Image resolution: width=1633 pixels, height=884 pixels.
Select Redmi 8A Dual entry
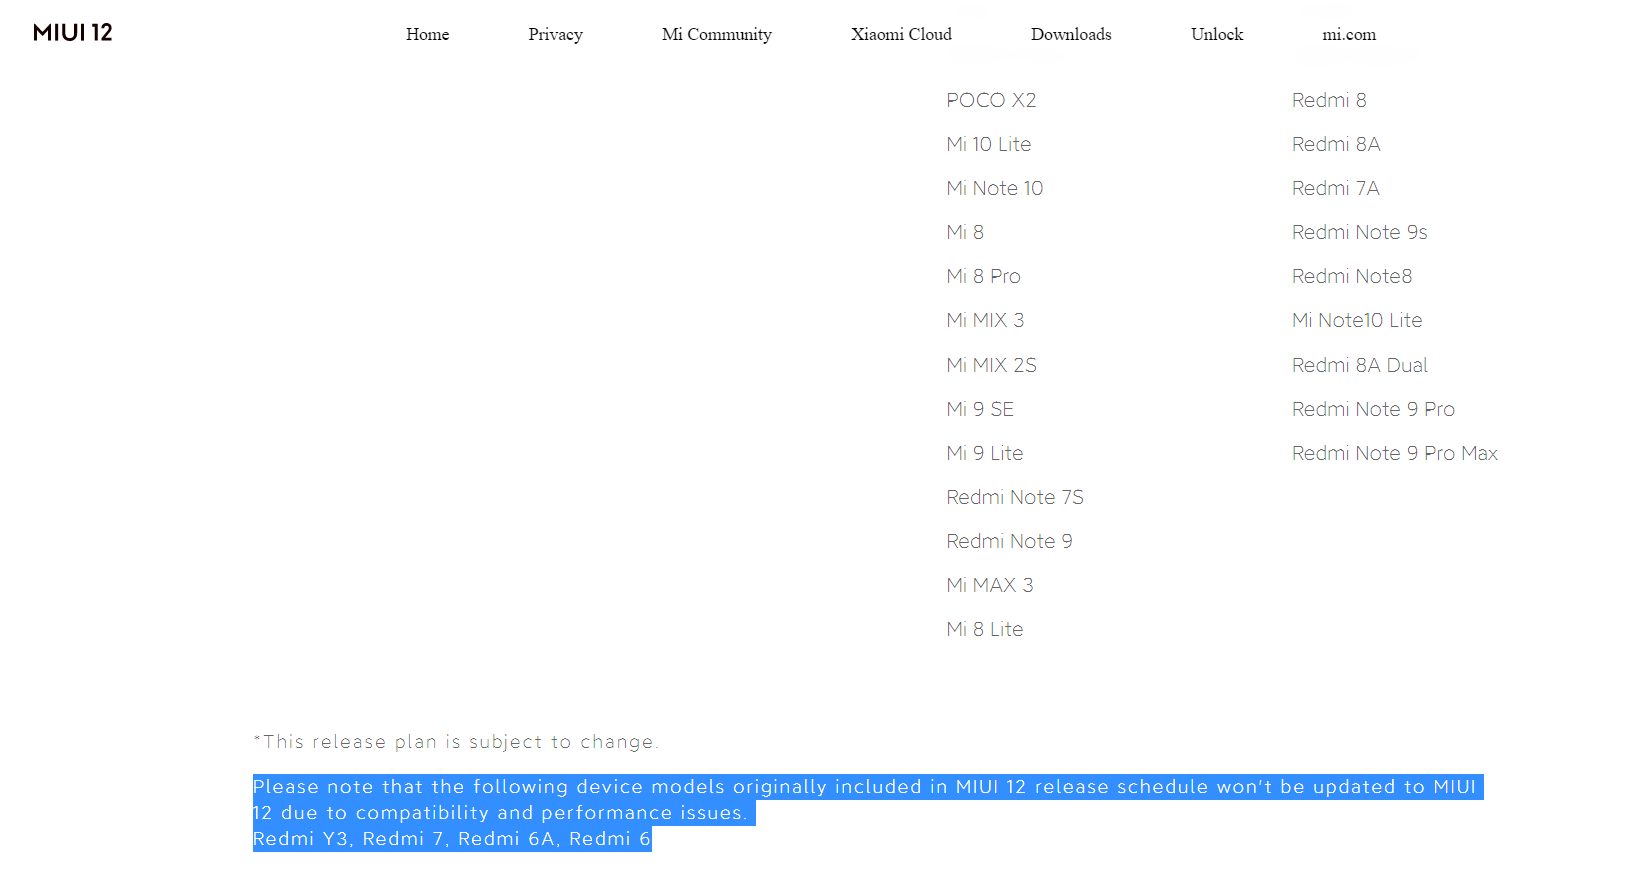[x=1359, y=365]
